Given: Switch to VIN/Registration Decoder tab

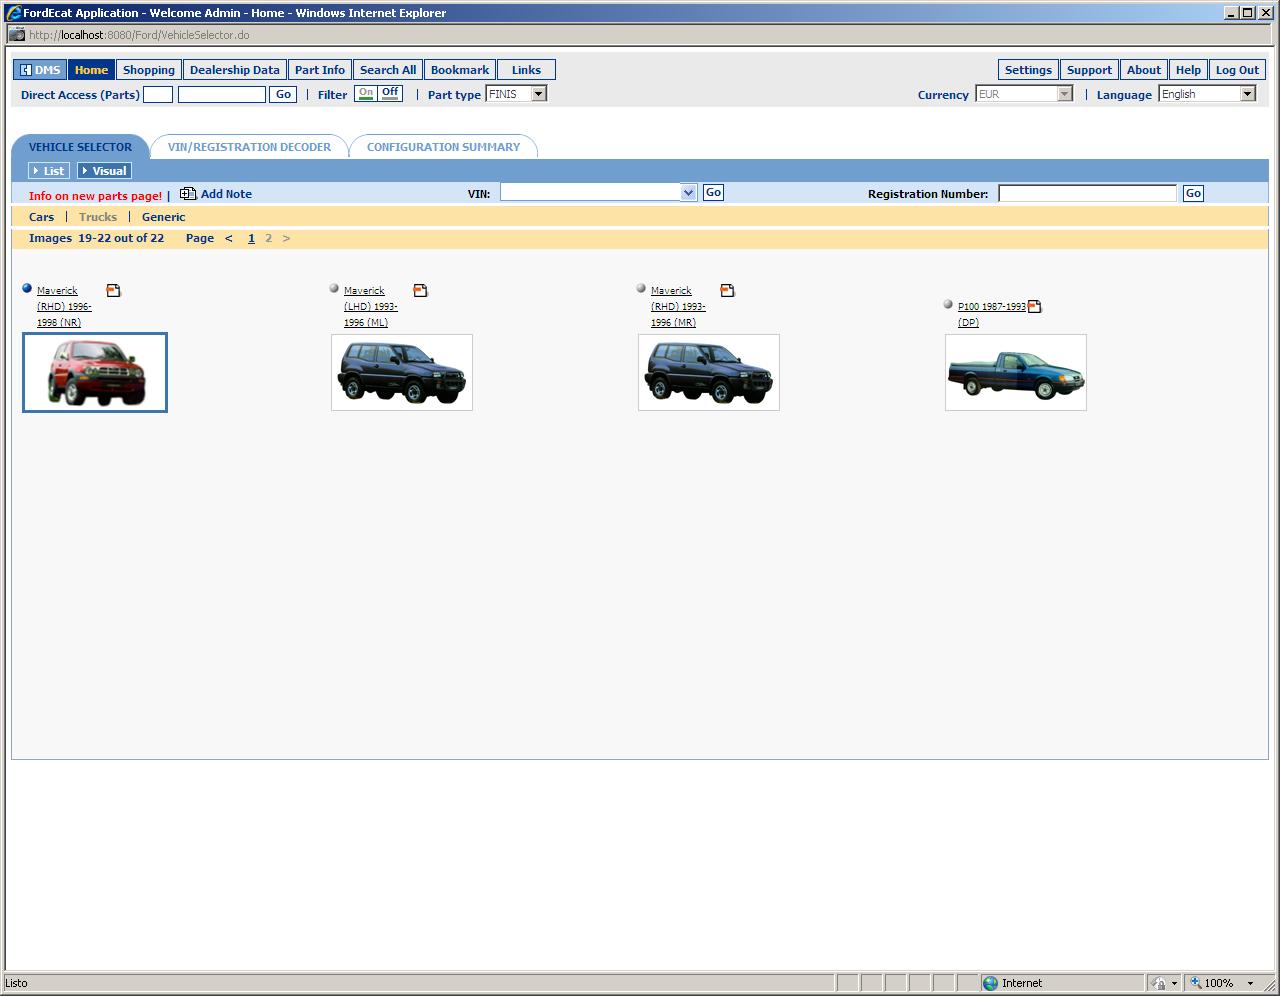Looking at the screenshot, I should [249, 147].
